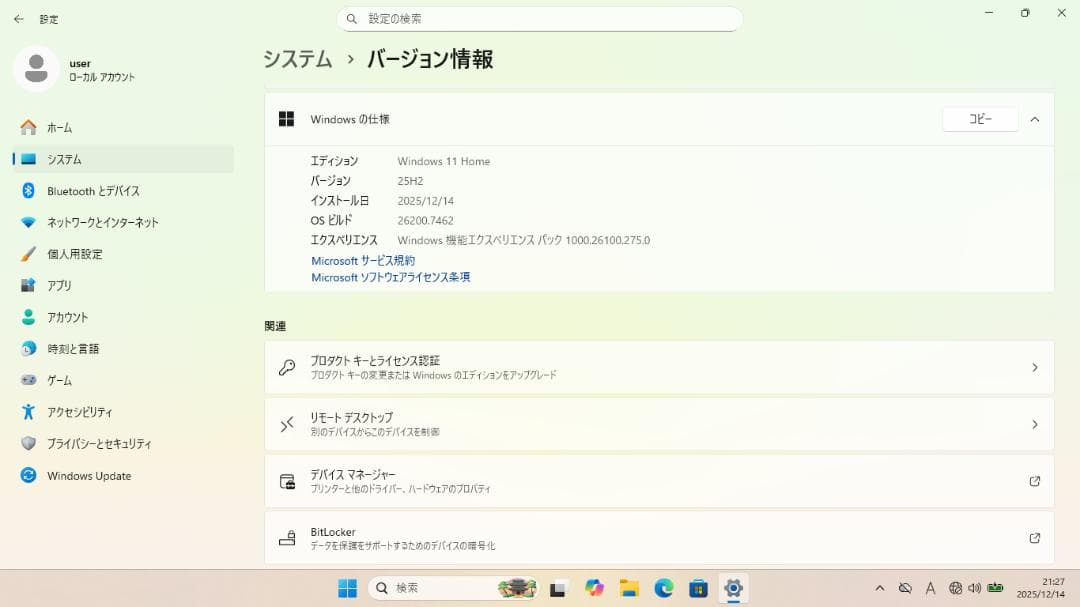The height and width of the screenshot is (607, 1080).
Task: Select Windows Update in the sidebar
Action: 88,475
